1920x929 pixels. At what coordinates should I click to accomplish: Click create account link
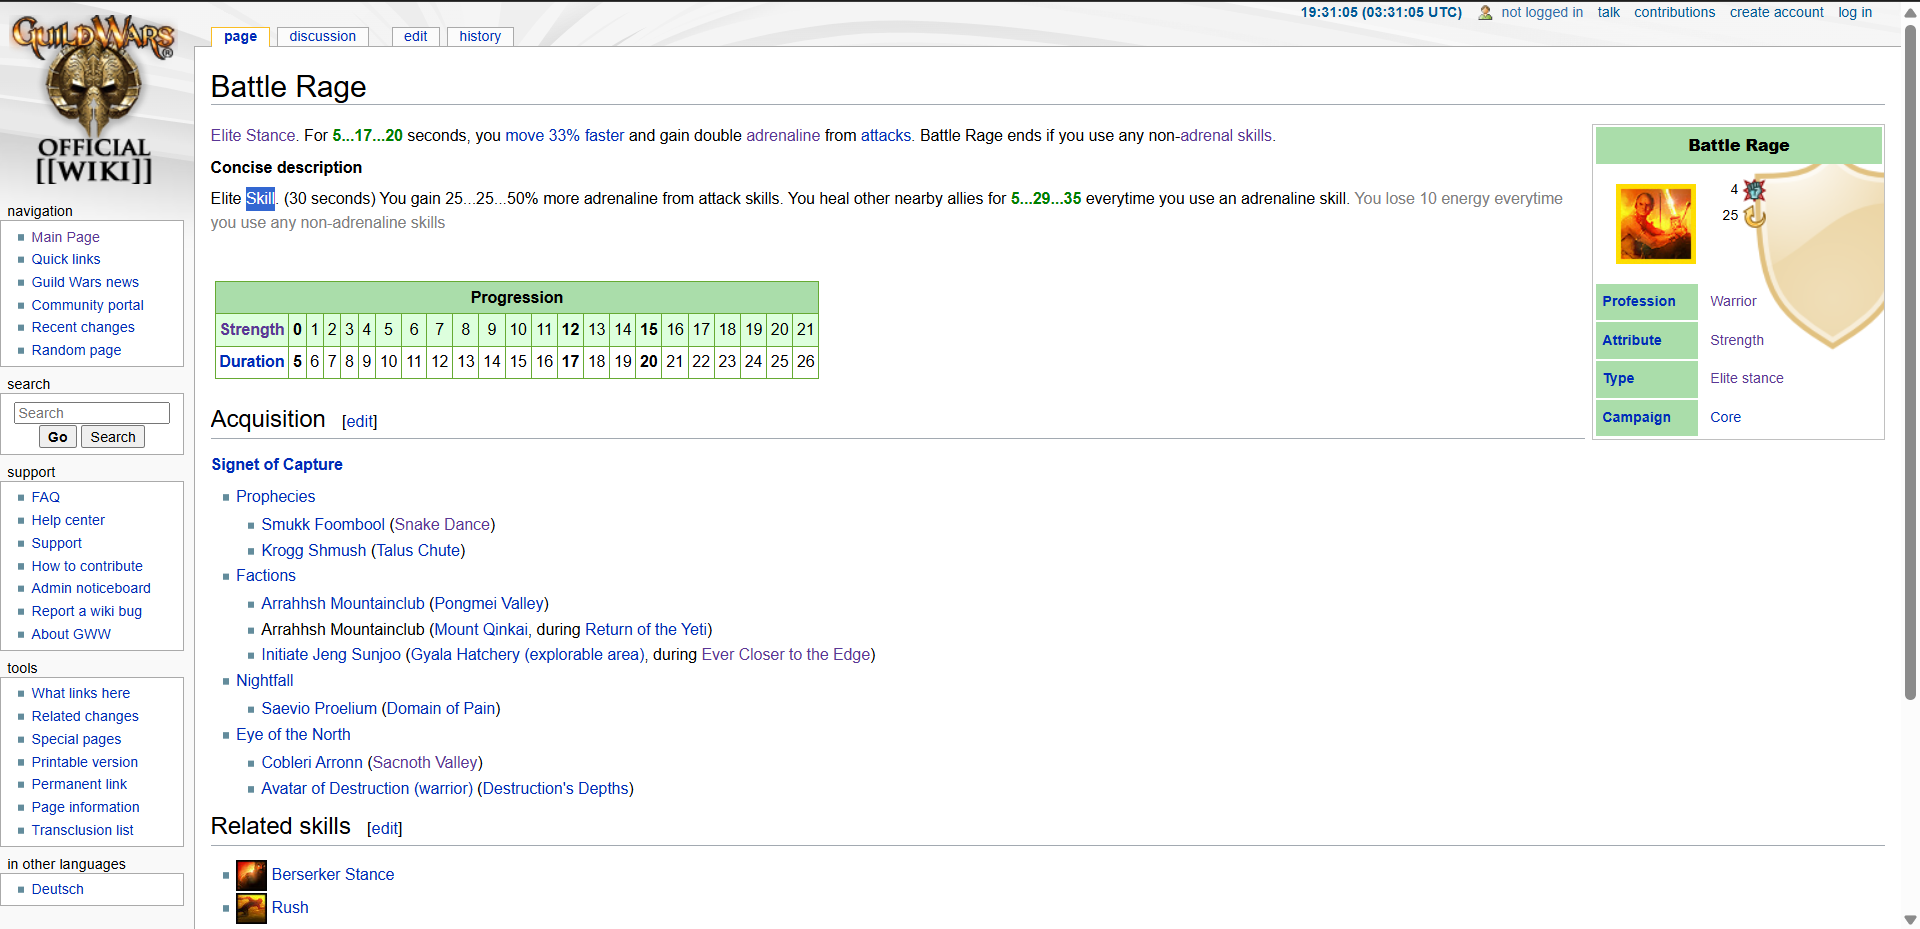[1776, 12]
